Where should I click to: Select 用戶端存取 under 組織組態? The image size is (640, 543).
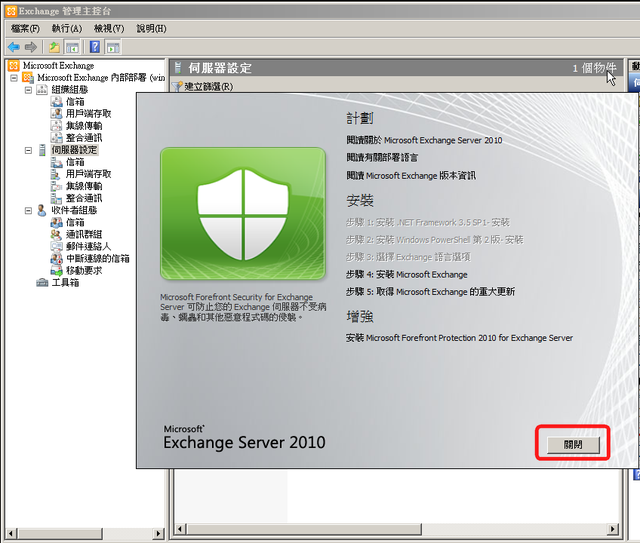click(89, 113)
